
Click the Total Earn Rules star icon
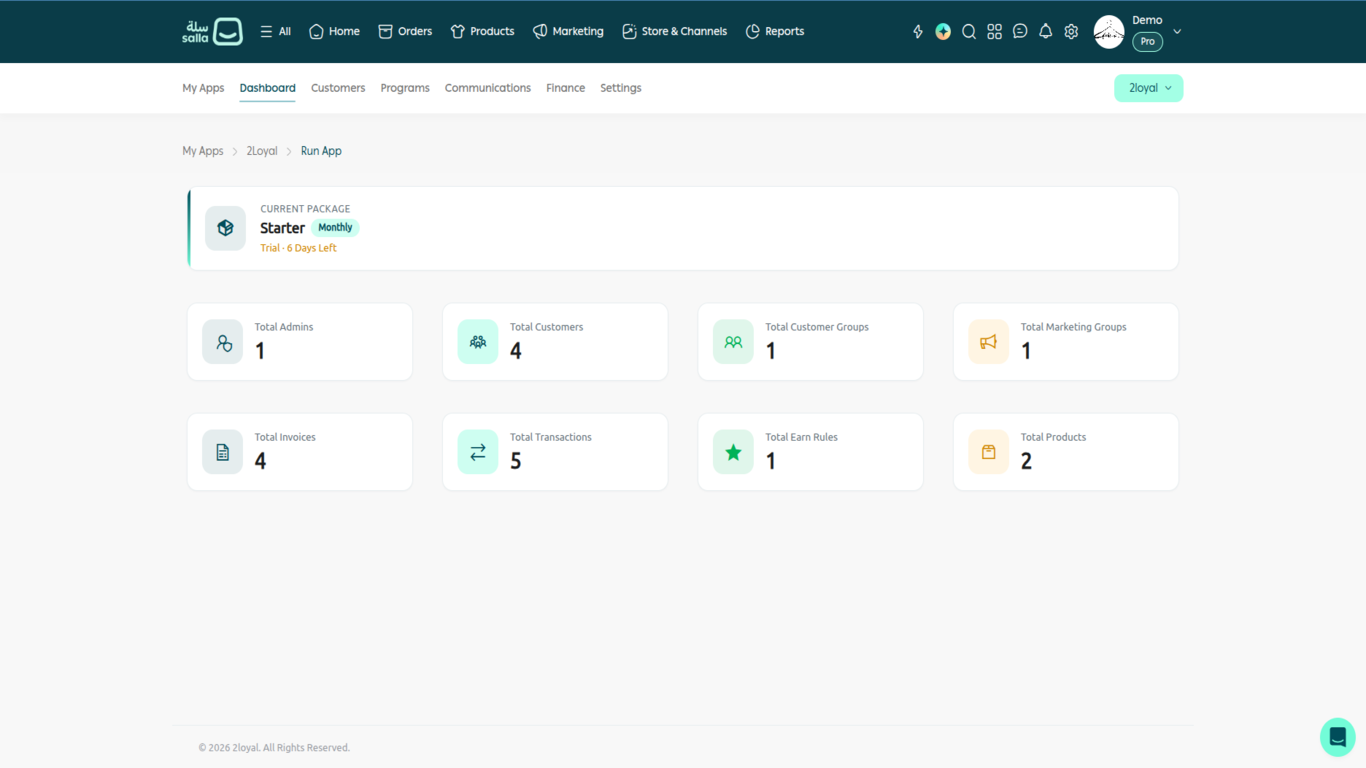733,452
